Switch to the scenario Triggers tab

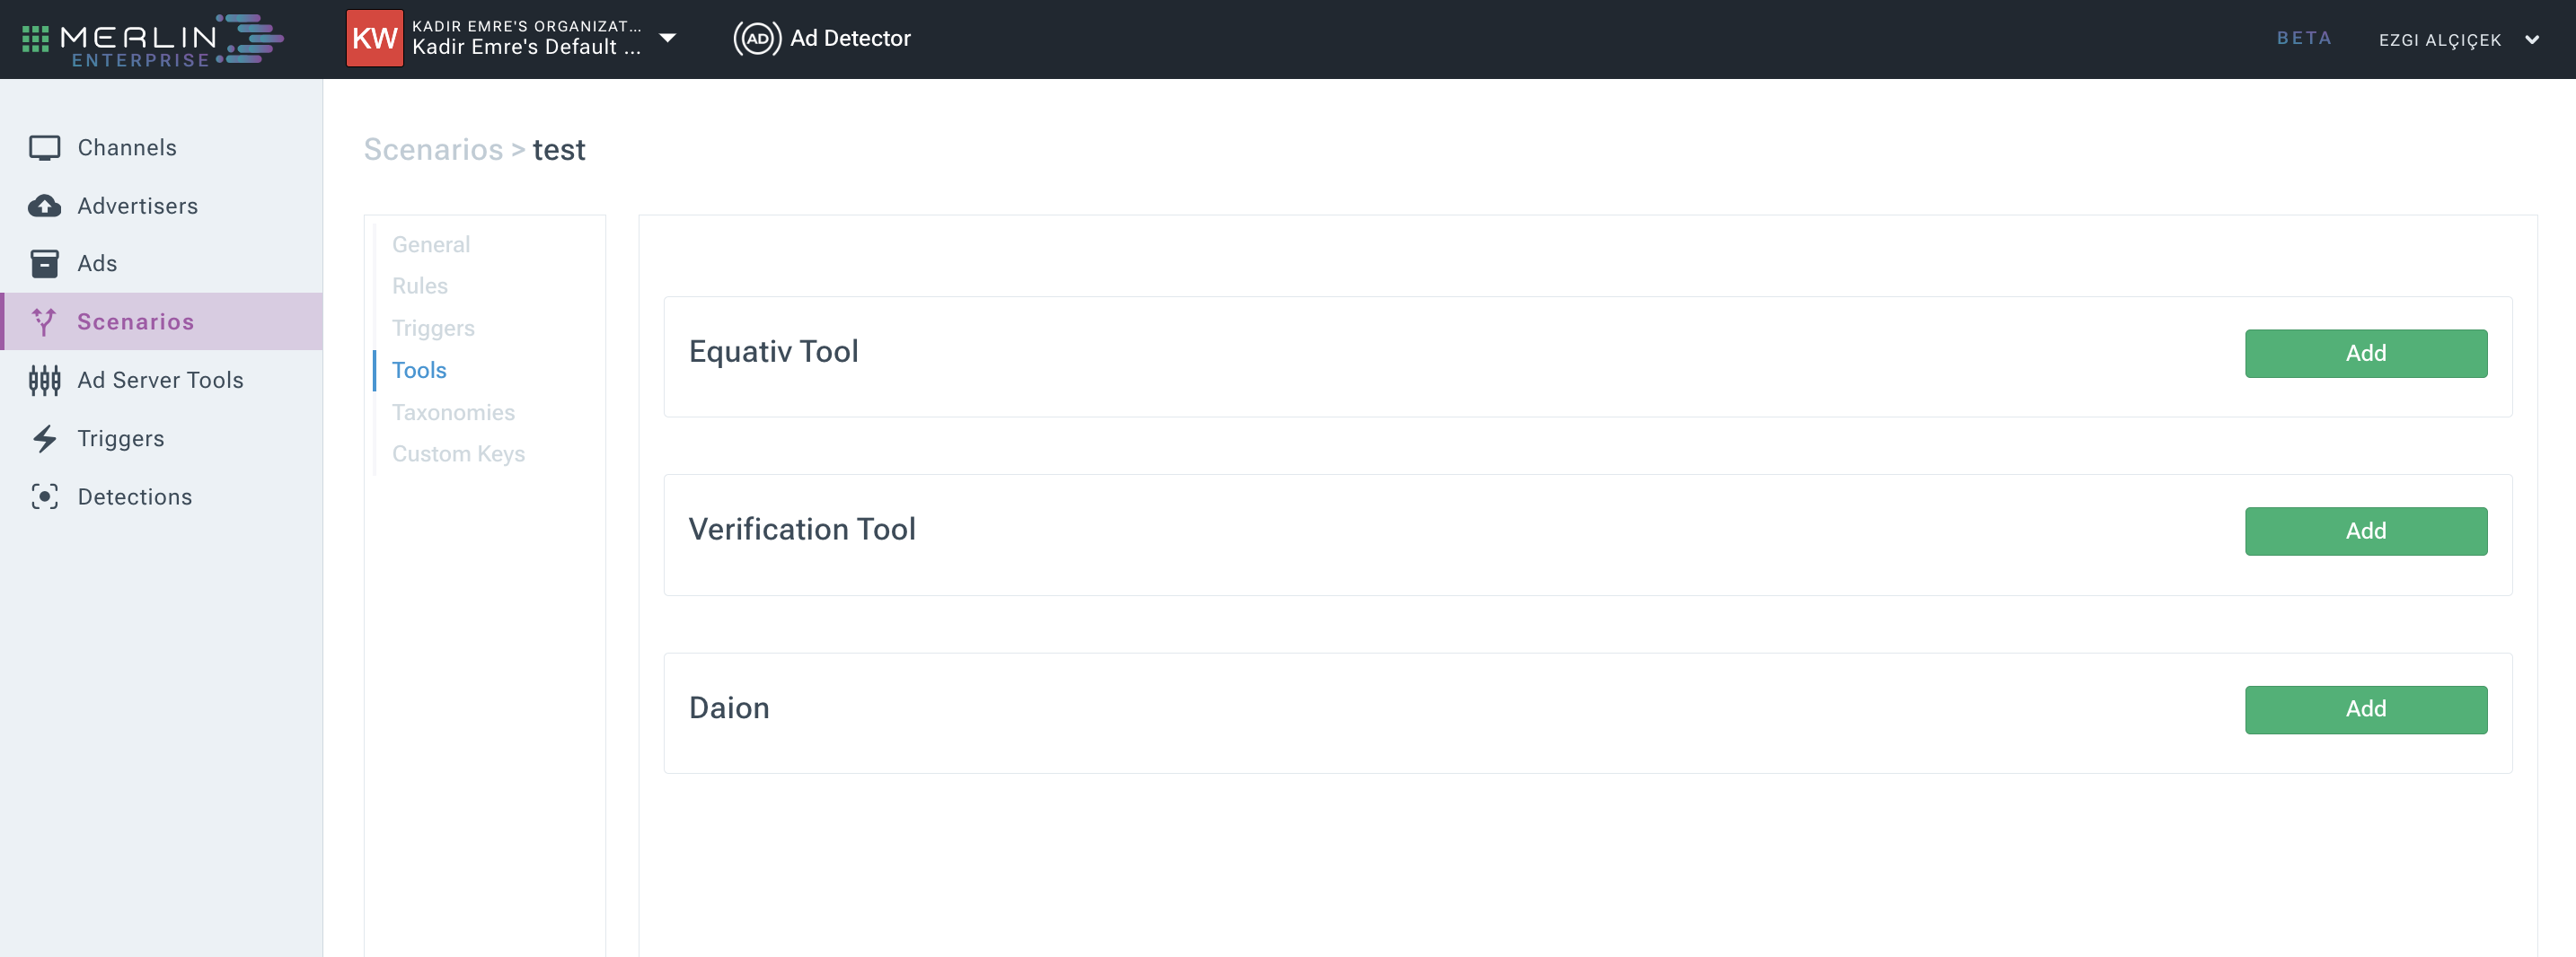(433, 328)
